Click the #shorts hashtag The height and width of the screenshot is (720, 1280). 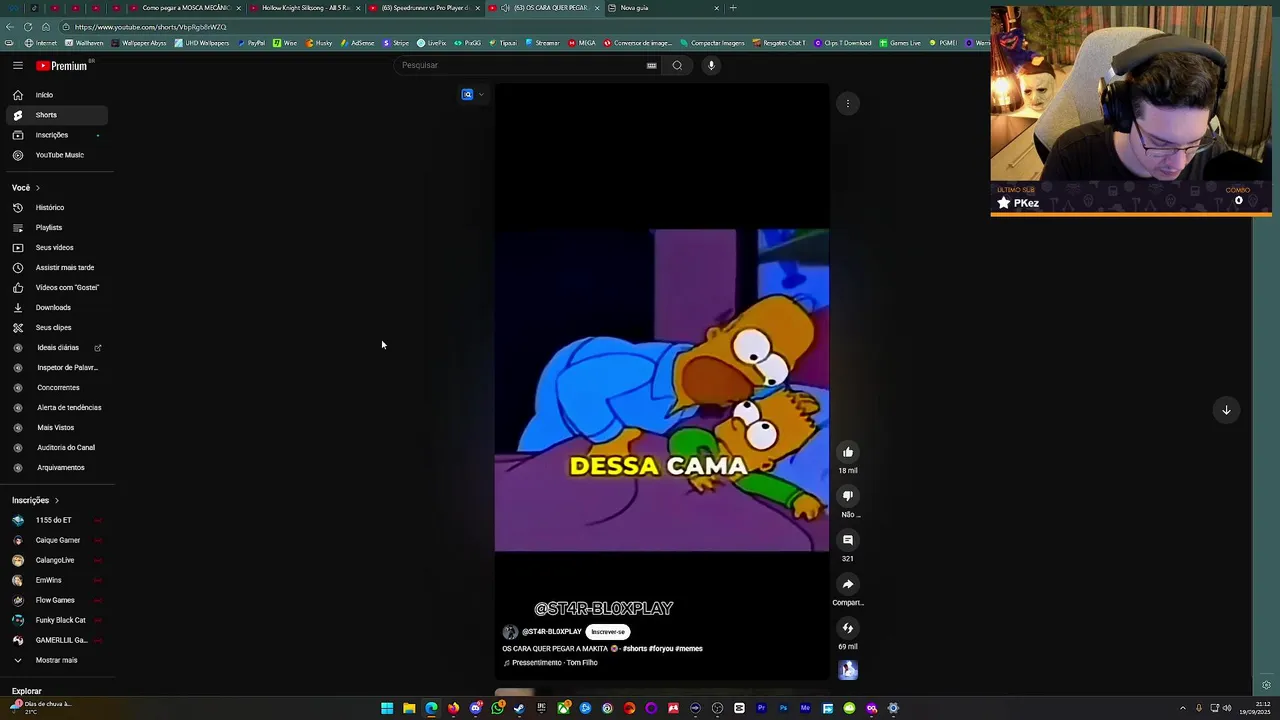pyautogui.click(x=634, y=649)
